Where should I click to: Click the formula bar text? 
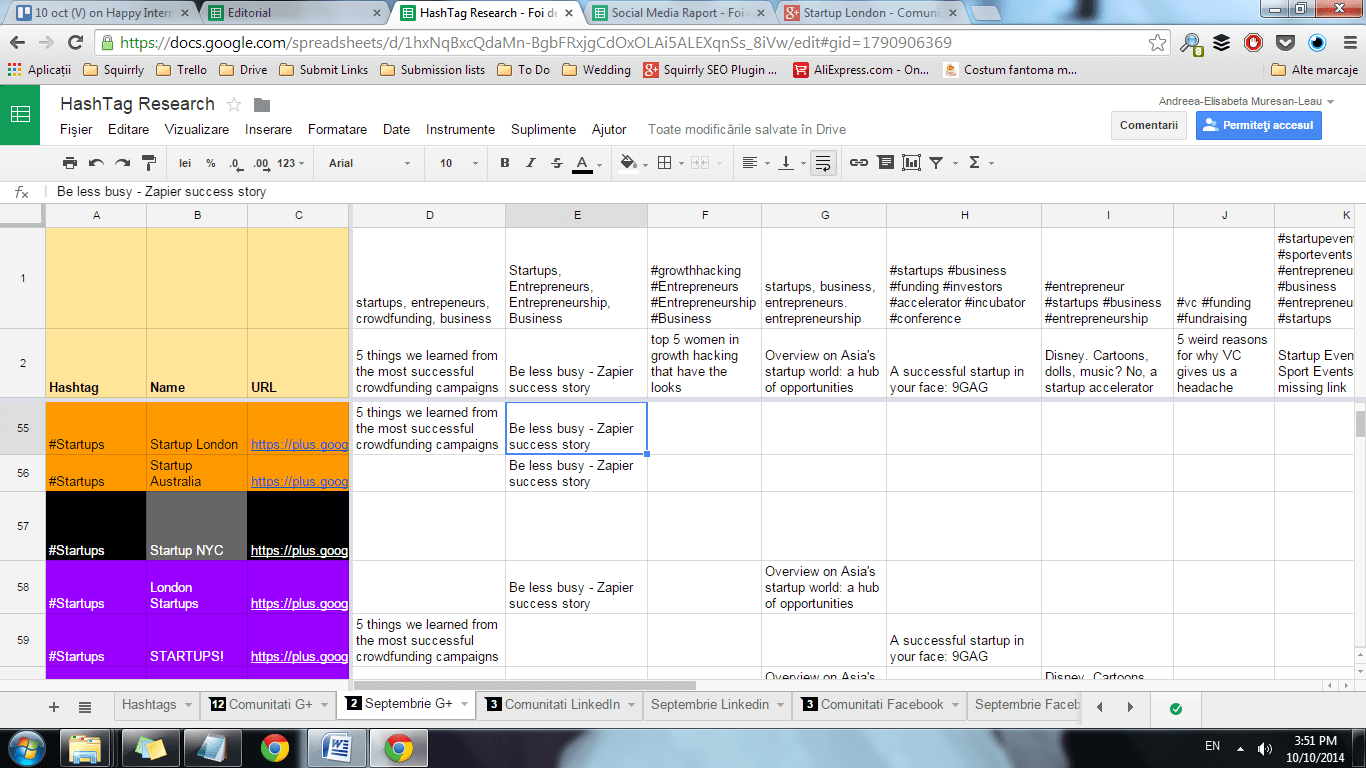point(161,192)
